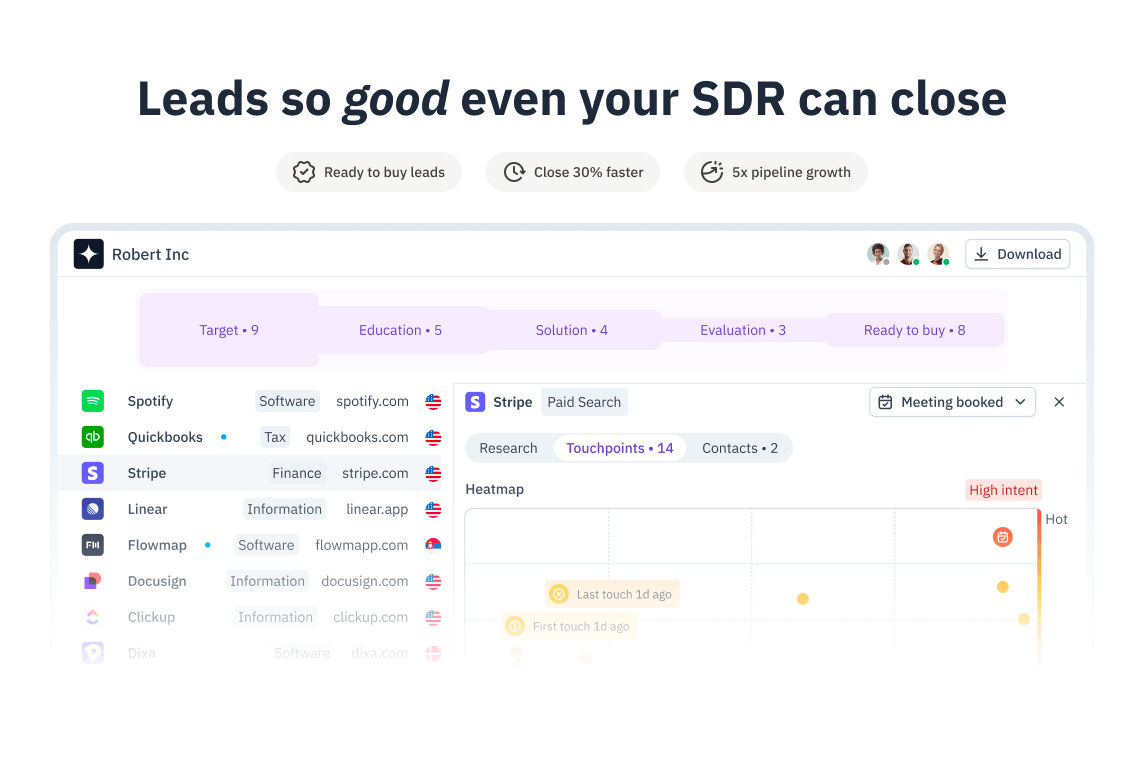Click the blue dot next to Quickbooks
The height and width of the screenshot is (758, 1144).
[x=224, y=437]
